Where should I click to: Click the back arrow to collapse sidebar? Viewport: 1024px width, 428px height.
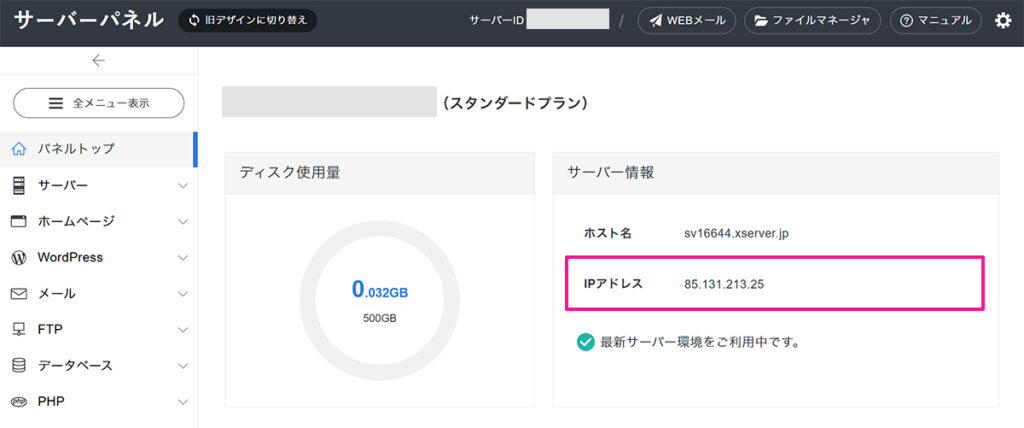pyautogui.click(x=98, y=61)
